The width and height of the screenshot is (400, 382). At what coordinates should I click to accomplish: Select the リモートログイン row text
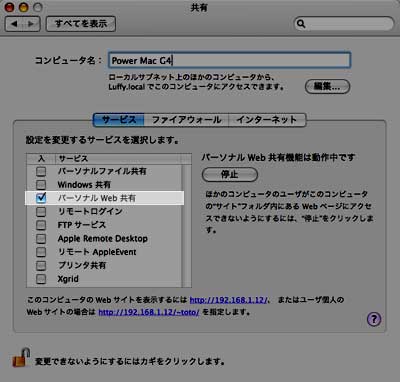point(90,212)
